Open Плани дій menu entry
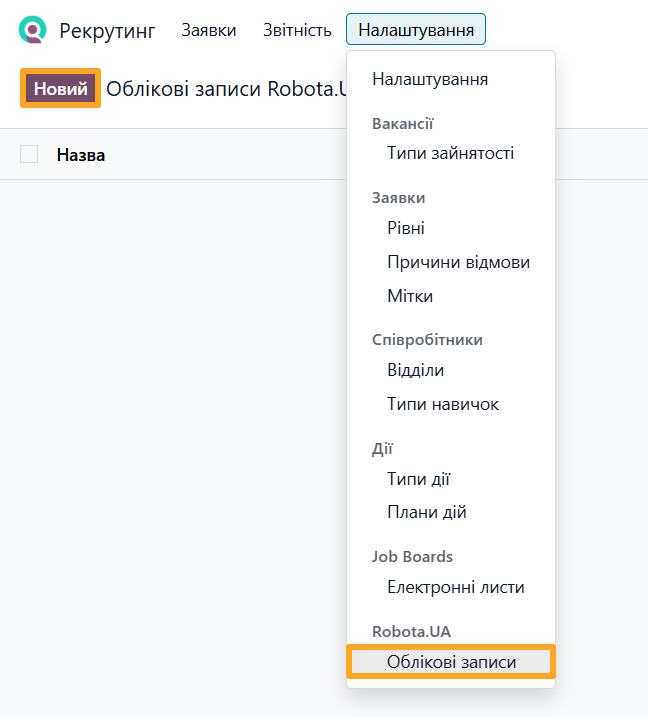 point(451,512)
